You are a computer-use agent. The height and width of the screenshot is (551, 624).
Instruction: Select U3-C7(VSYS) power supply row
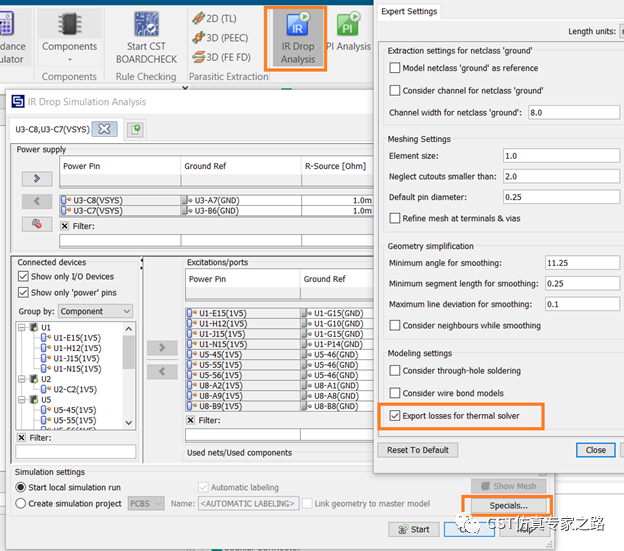(x=217, y=210)
